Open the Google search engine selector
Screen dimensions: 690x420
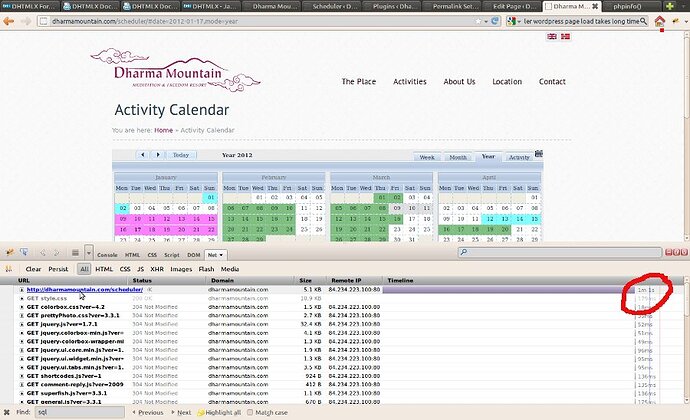point(514,21)
